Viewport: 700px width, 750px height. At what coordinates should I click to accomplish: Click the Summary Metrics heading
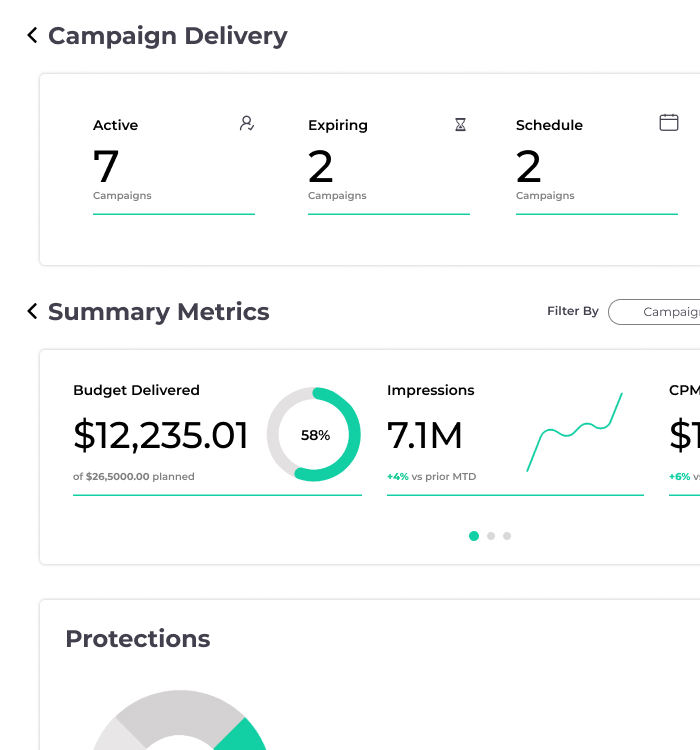pyautogui.click(x=158, y=312)
